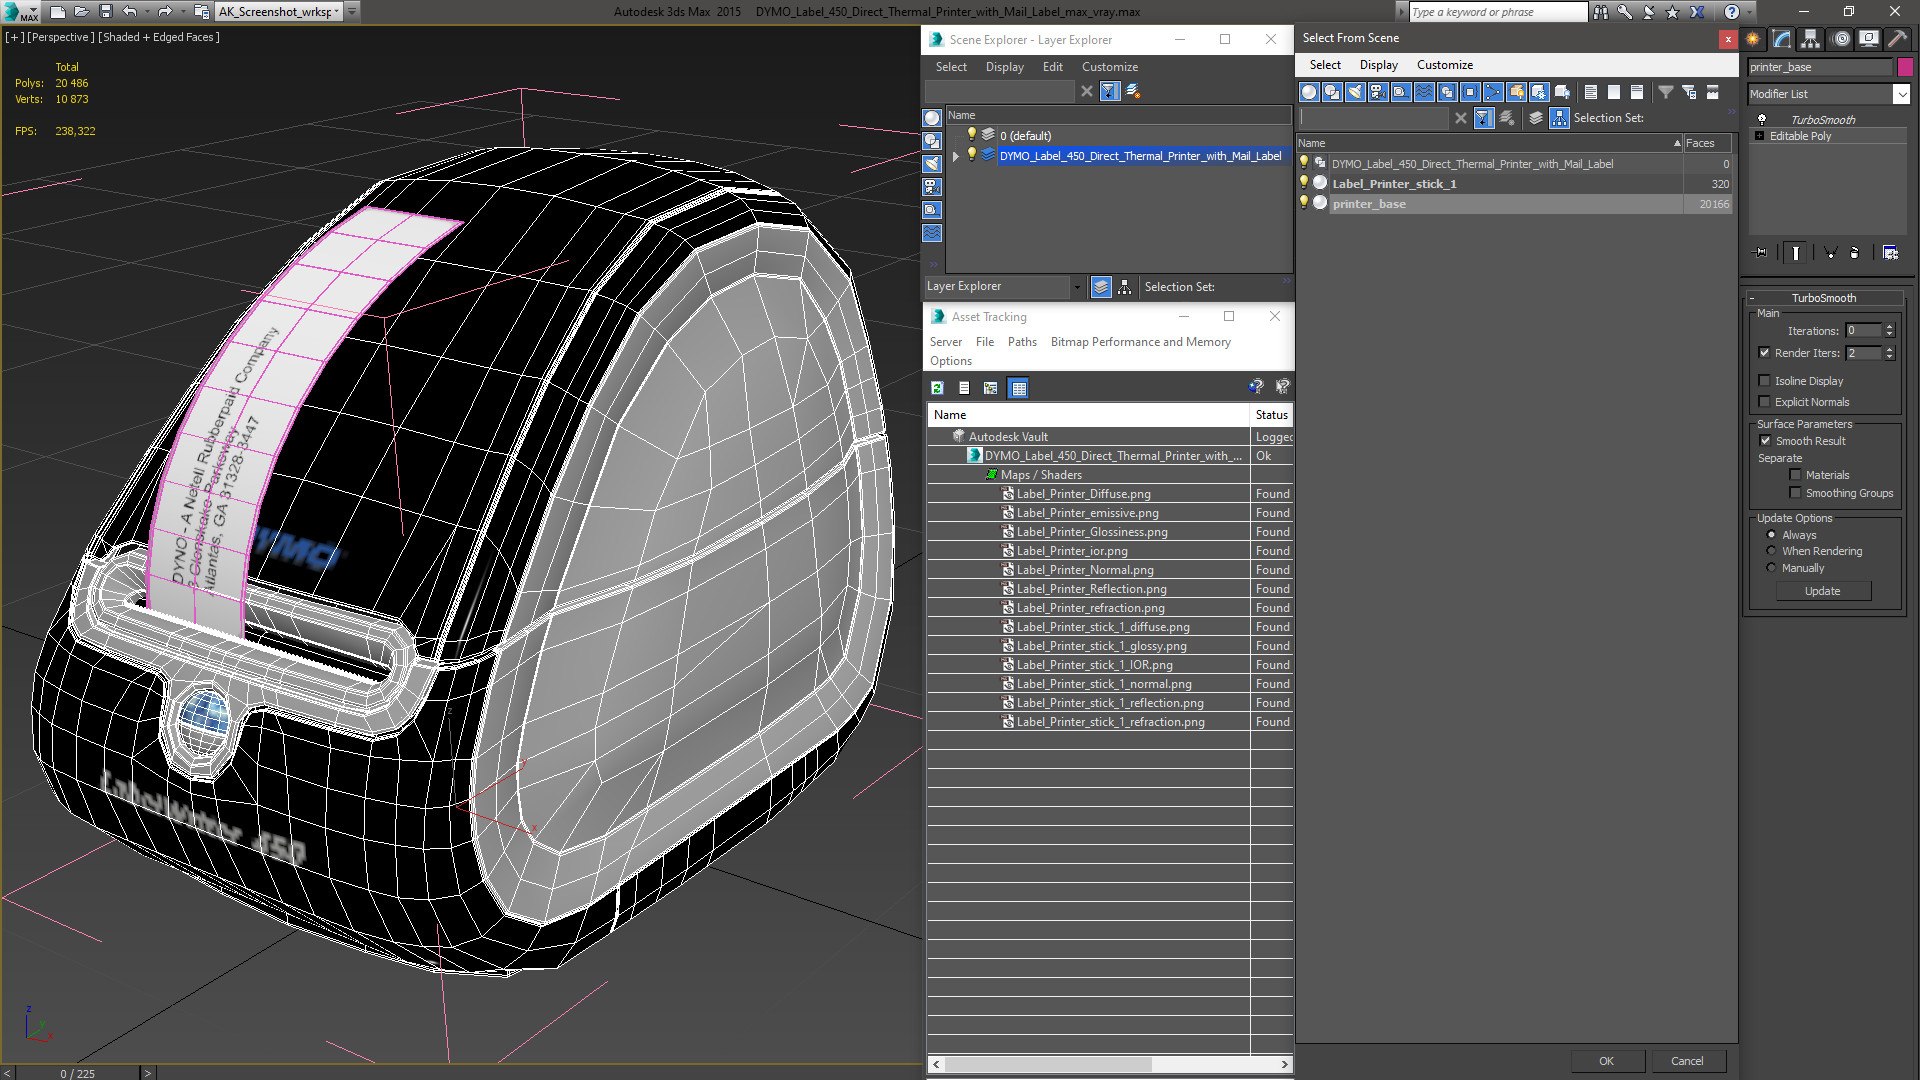
Task: Open a file from the toolbar
Action: 82,12
